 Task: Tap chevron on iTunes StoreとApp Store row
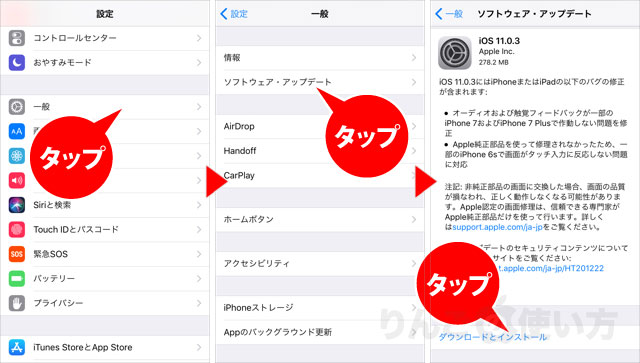199,347
